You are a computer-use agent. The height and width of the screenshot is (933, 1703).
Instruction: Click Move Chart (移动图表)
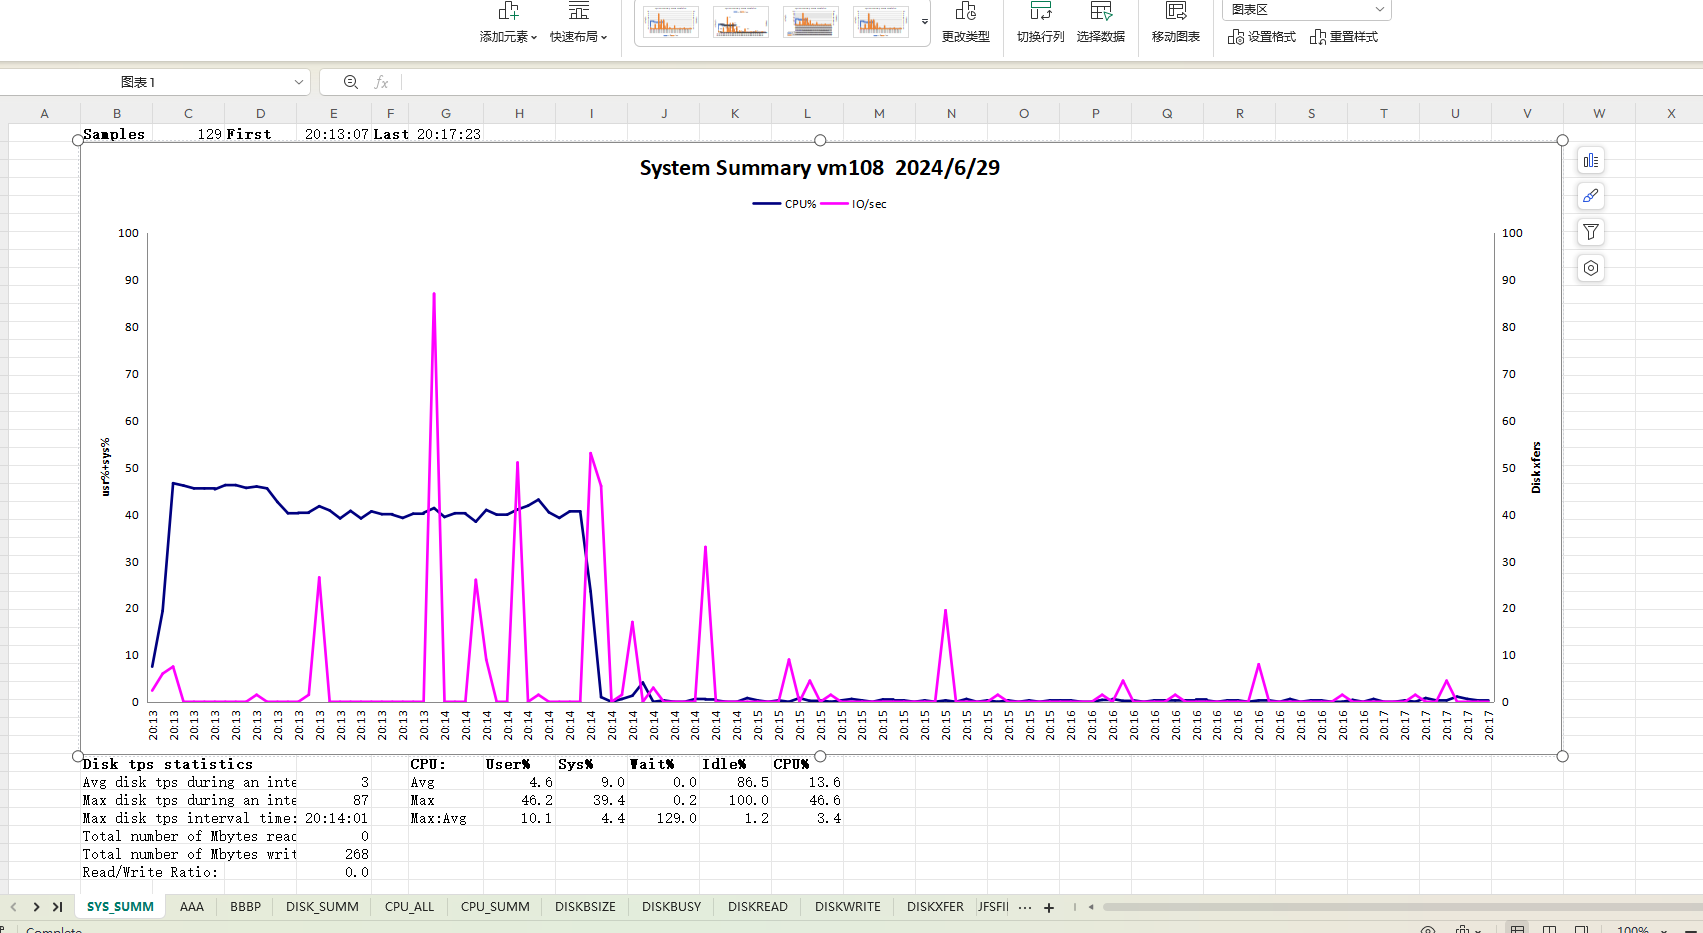(1175, 23)
